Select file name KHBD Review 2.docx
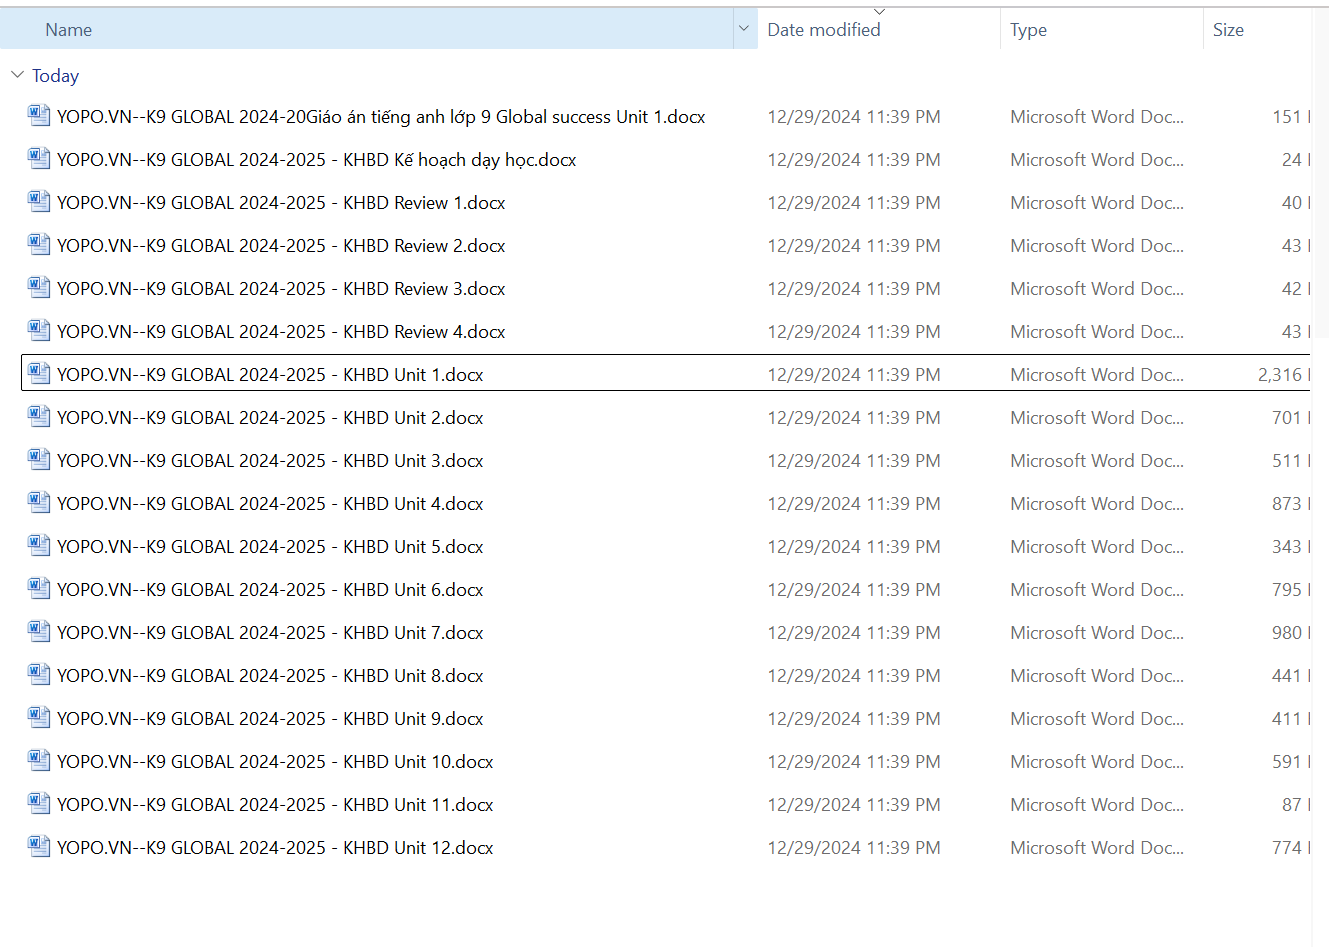Screen dimensions: 1329x947 click(281, 246)
